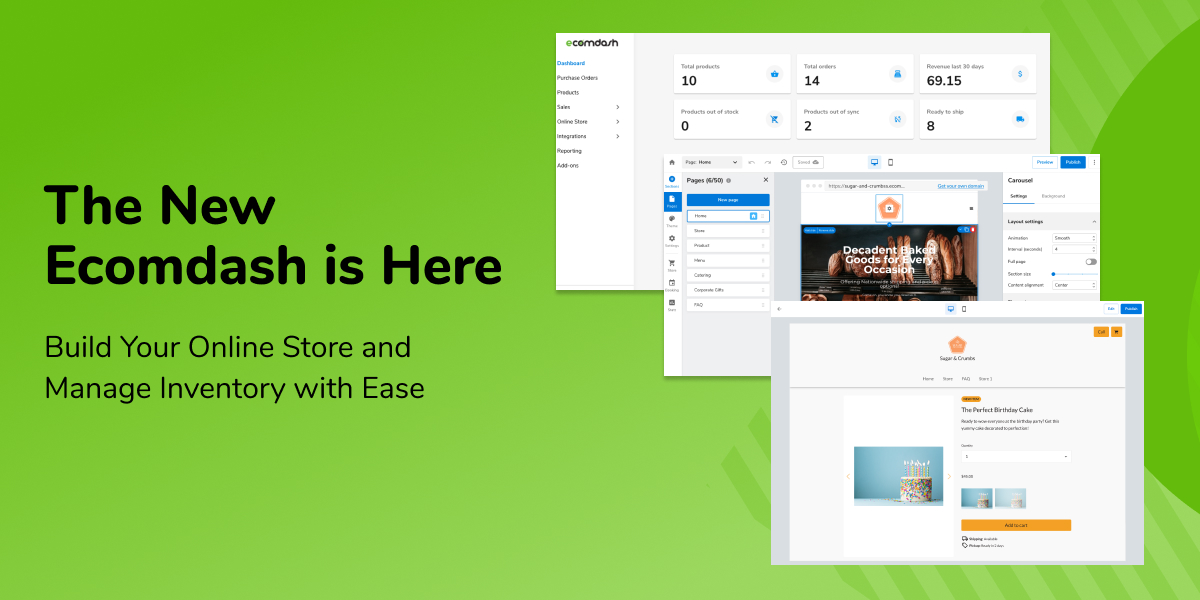Click the Theme palette icon in editor sidebar
1200x600 pixels.
(x=672, y=218)
